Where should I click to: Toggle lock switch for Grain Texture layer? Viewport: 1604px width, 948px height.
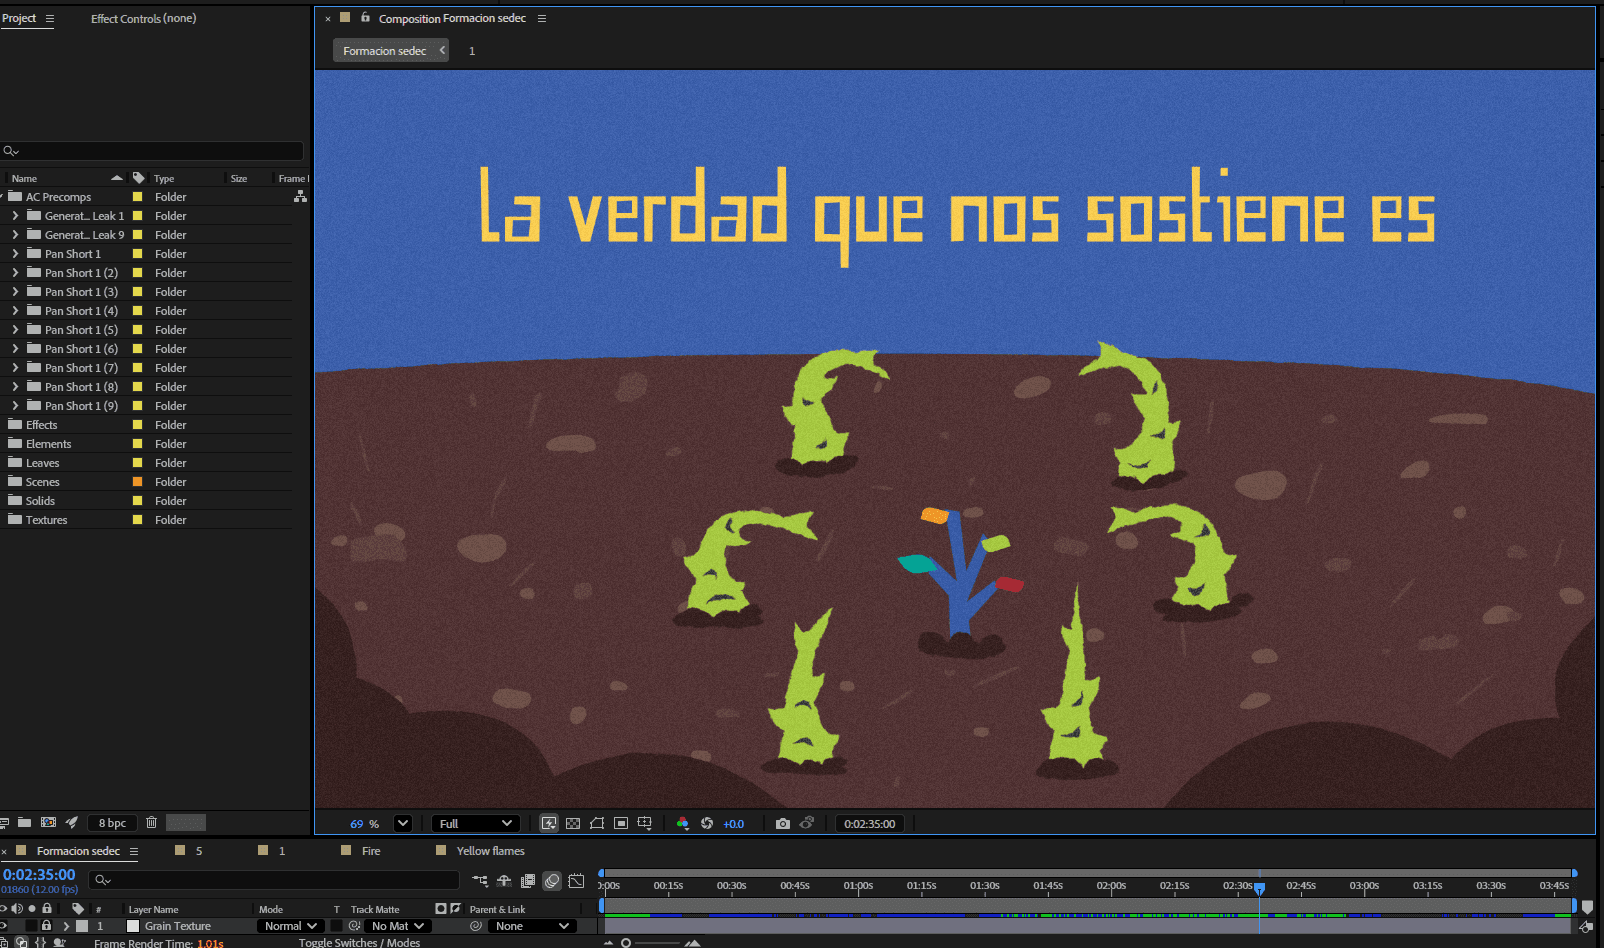pos(46,926)
